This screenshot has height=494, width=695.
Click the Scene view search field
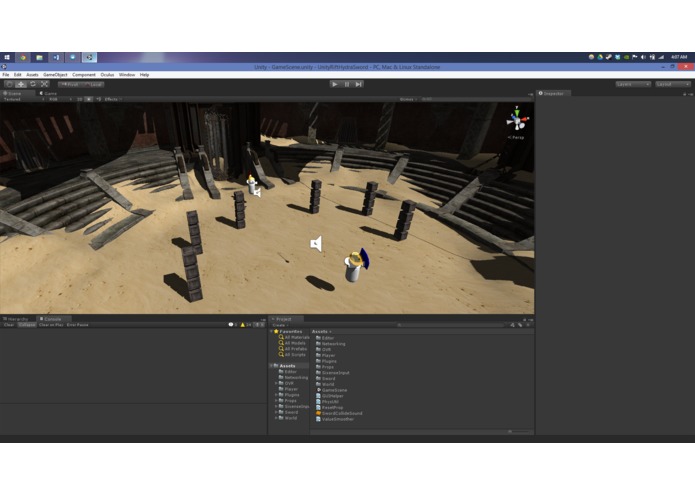point(475,99)
